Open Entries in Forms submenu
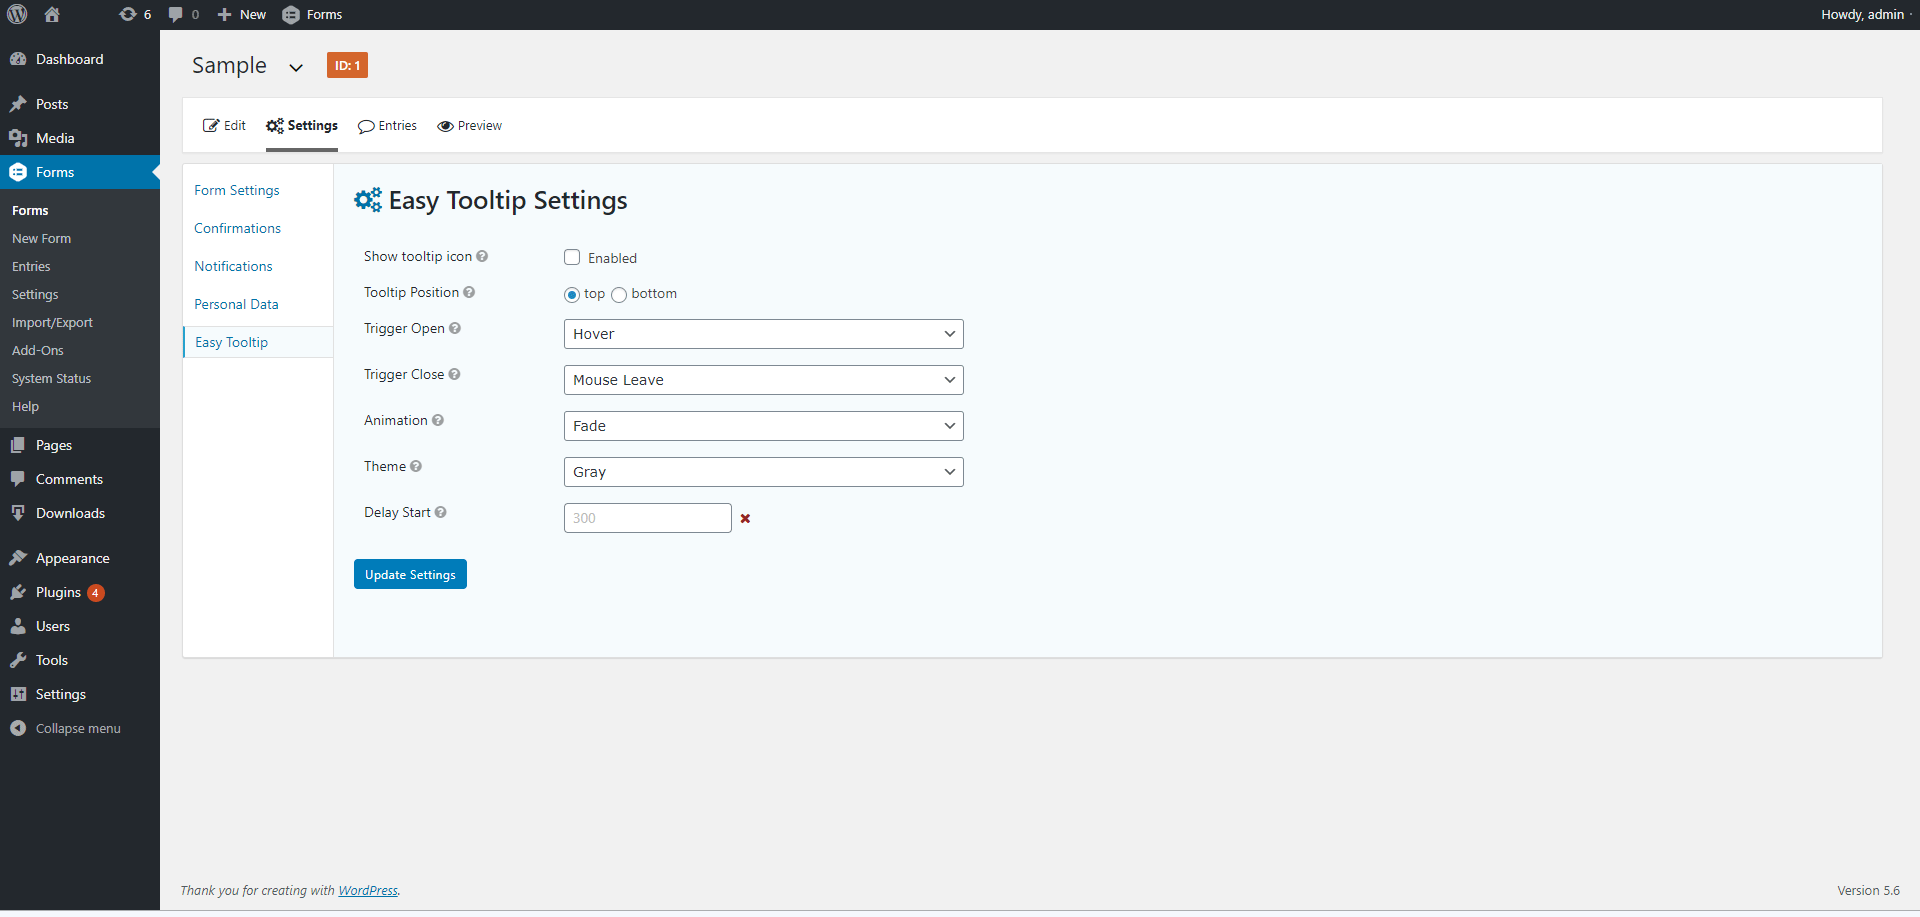This screenshot has width=1920, height=917. pos(31,267)
